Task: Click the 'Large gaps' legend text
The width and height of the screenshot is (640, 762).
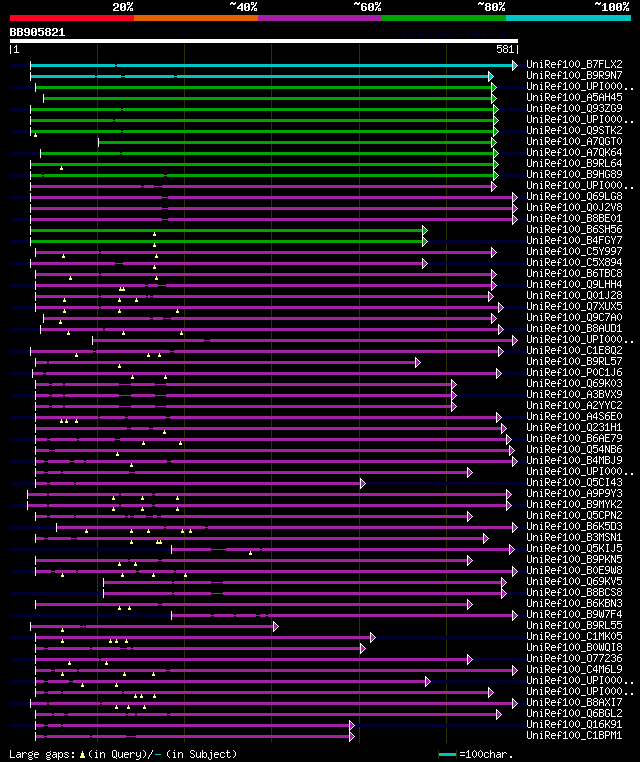Action: tap(123, 754)
